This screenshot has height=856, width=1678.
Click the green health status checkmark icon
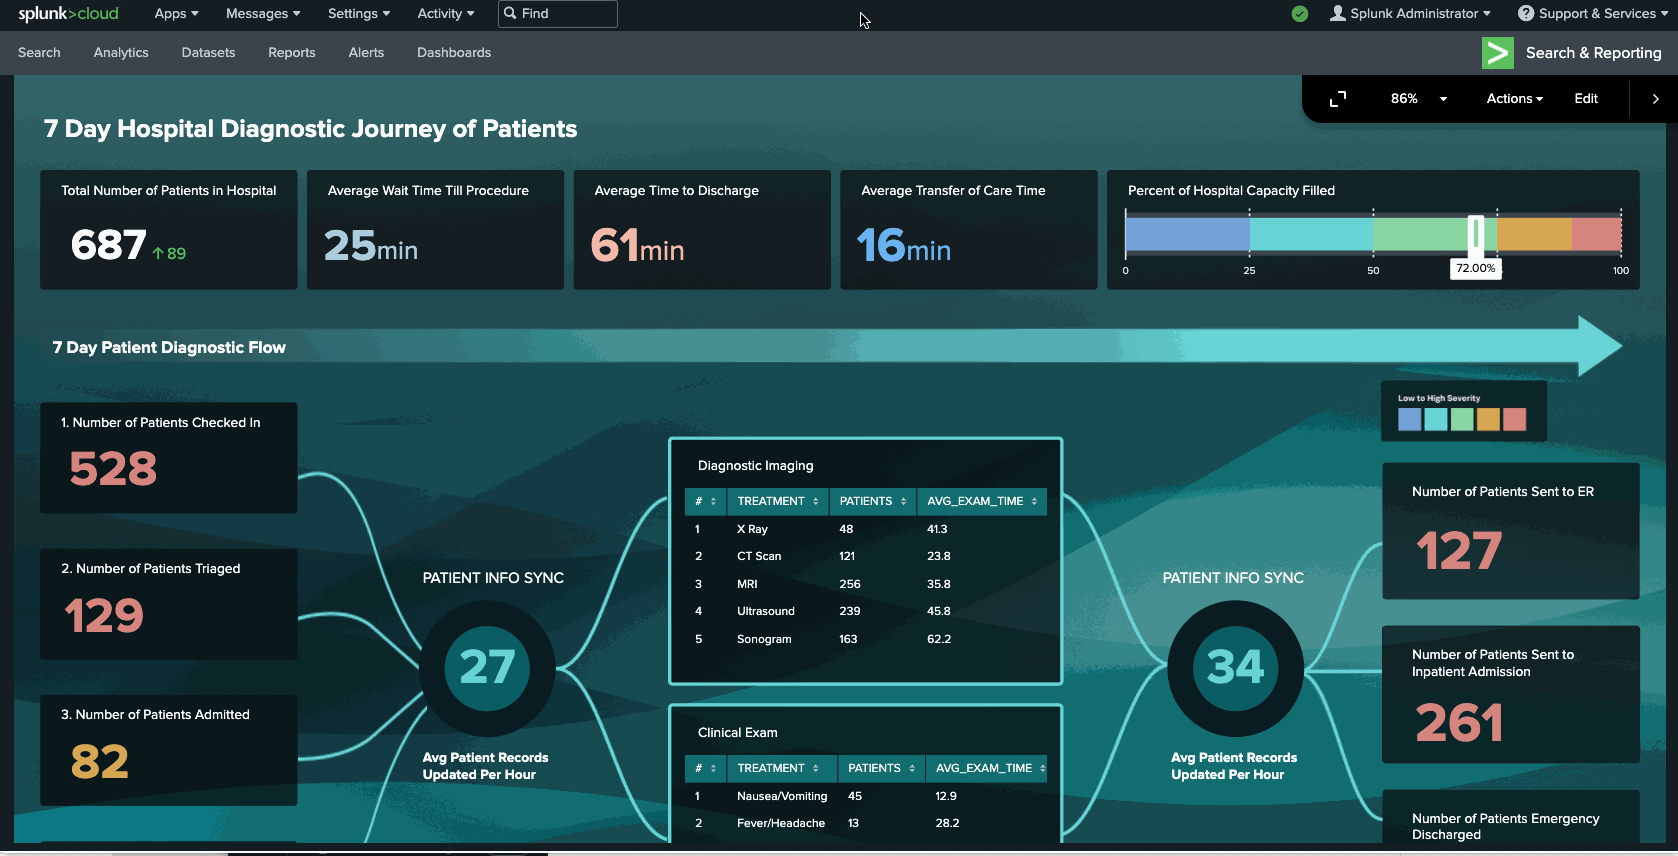tap(1299, 14)
